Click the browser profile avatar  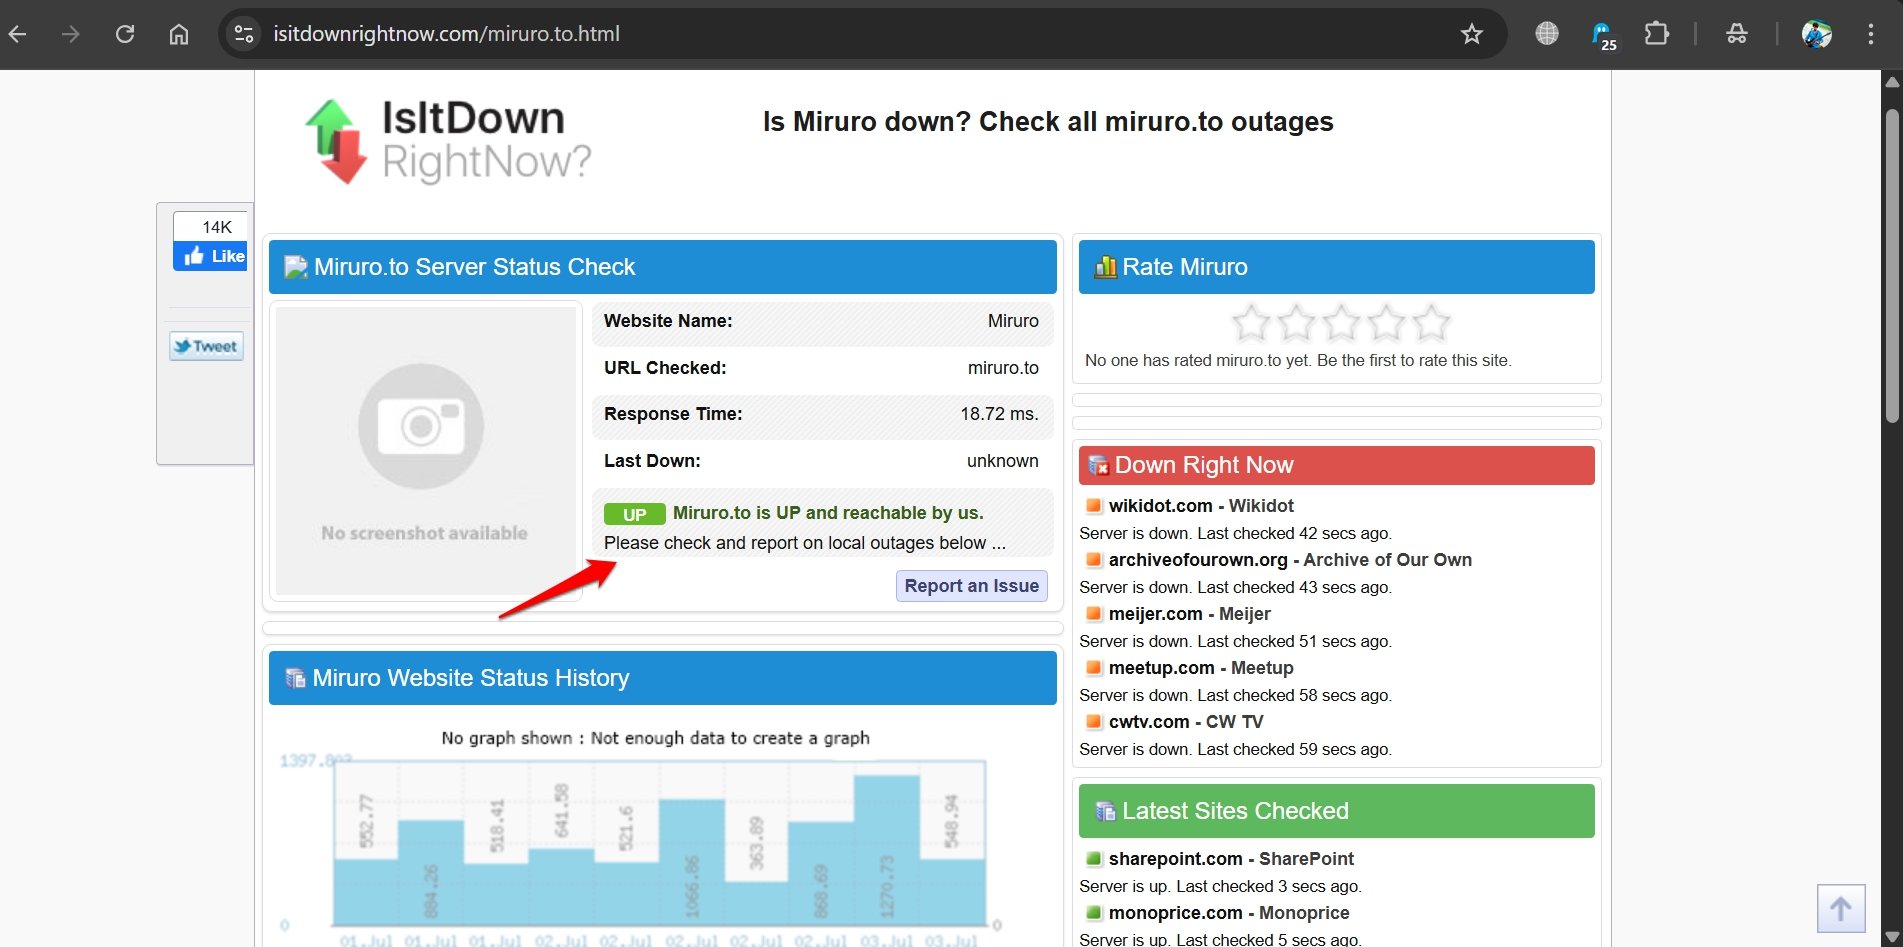[x=1817, y=33]
